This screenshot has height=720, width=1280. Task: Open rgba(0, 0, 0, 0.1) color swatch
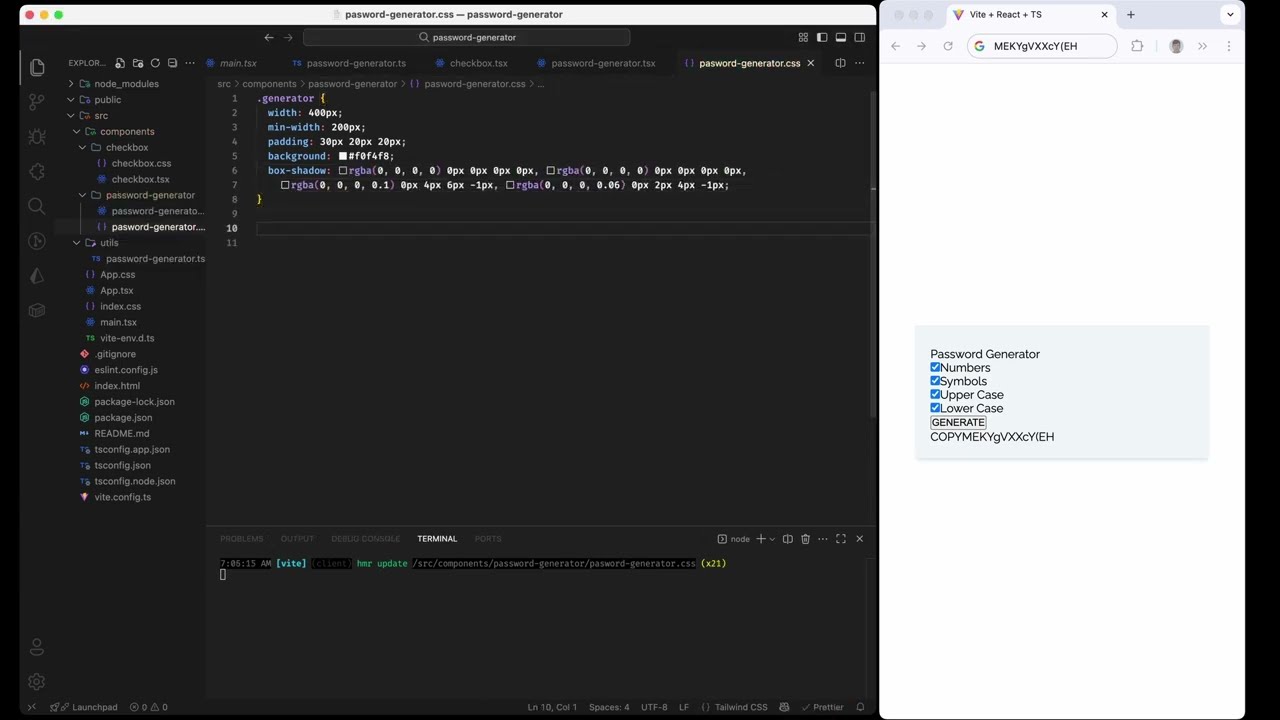285,185
